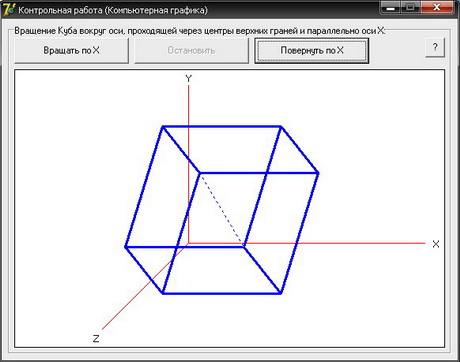Minimize the Контрольная работа window
The width and height of the screenshot is (460, 362).
coord(391,8)
